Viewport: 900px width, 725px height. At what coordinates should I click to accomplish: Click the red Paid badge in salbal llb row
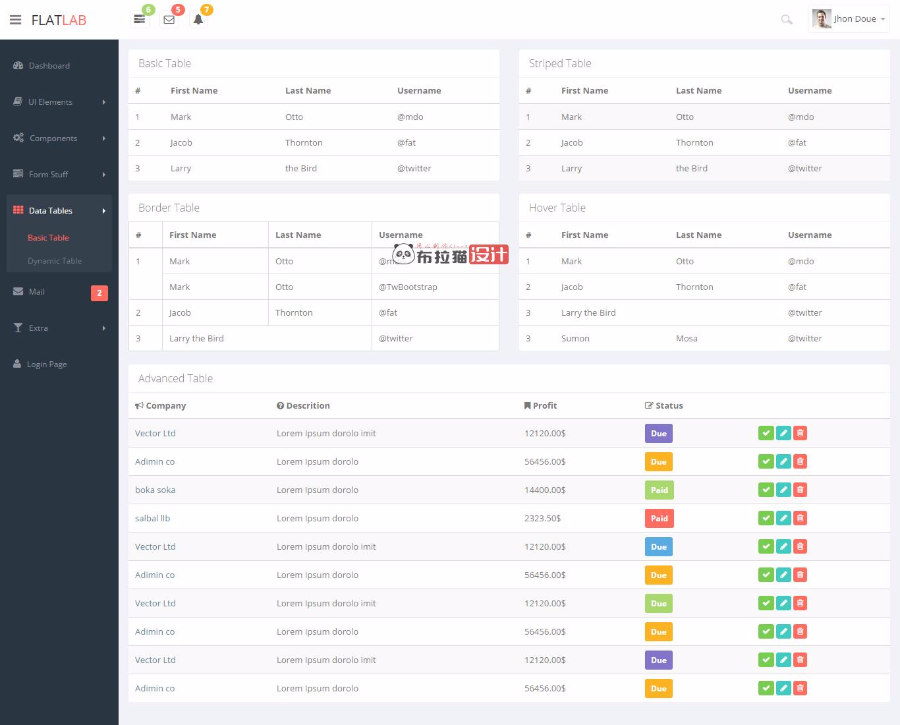click(x=659, y=518)
